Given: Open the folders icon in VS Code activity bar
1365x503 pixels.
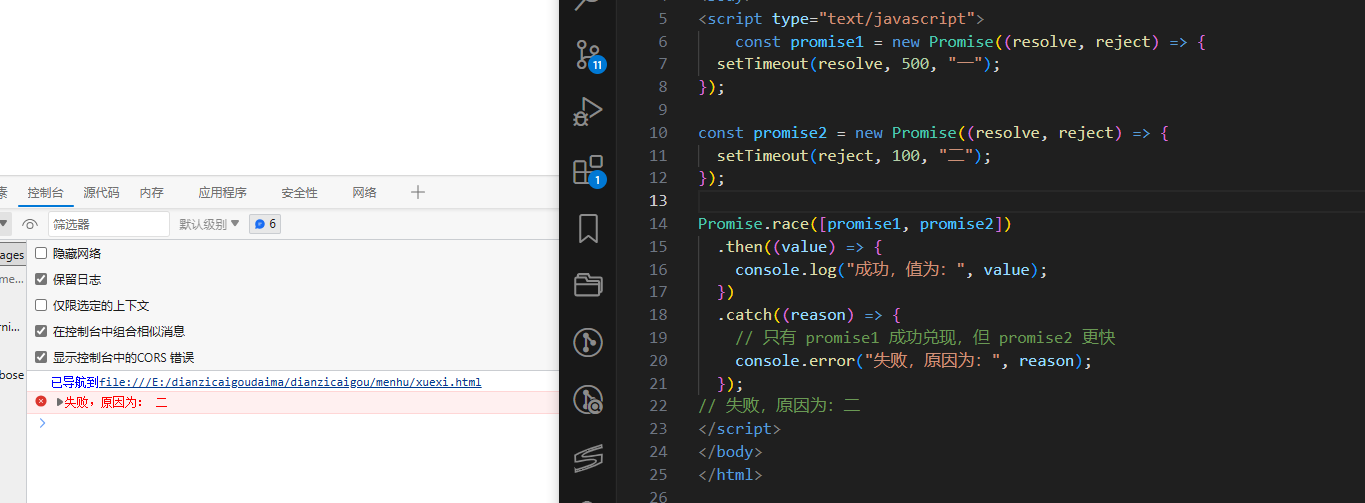Looking at the screenshot, I should [588, 286].
